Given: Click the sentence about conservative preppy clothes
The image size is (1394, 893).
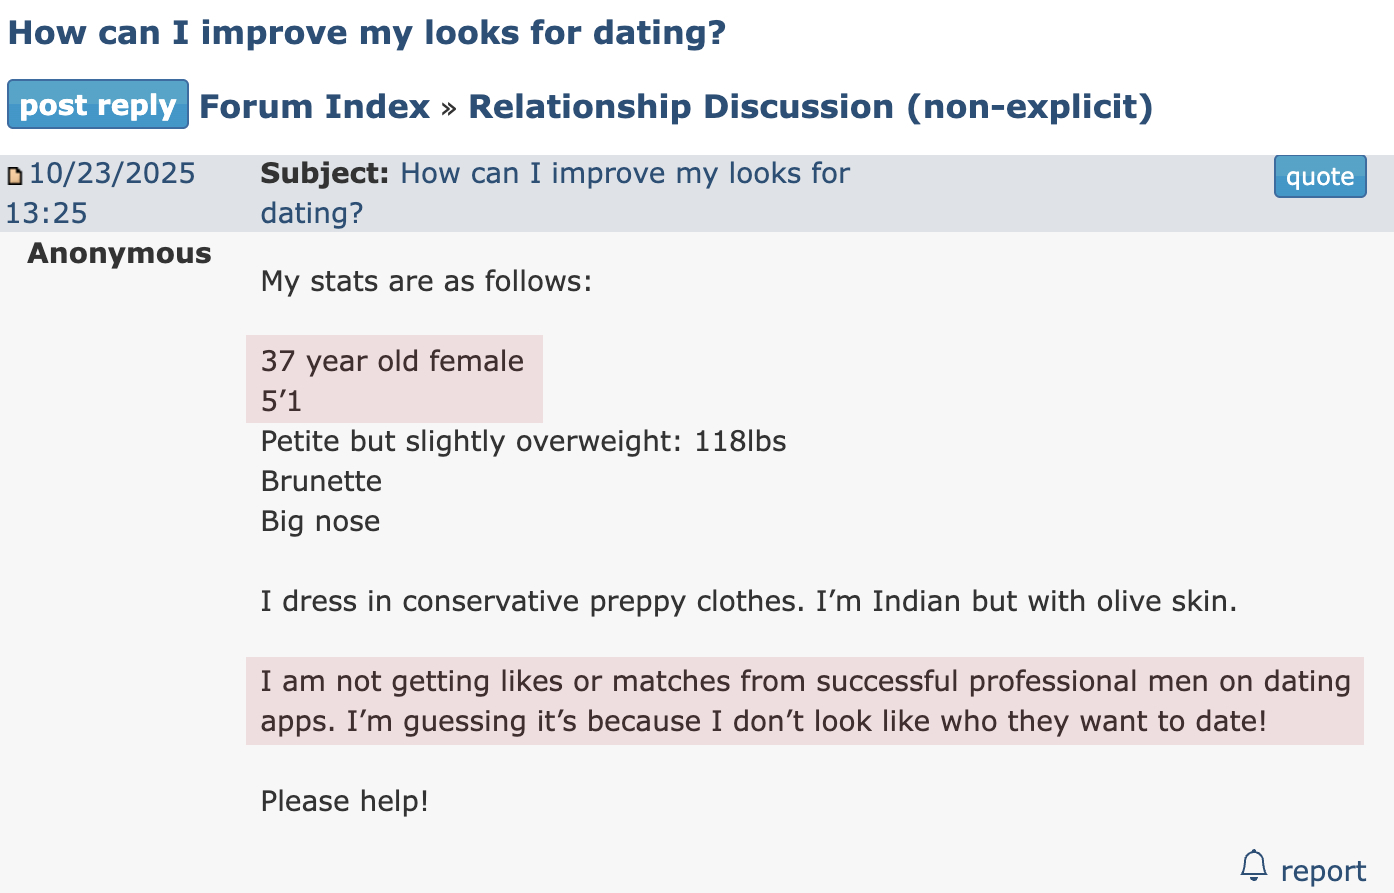Looking at the screenshot, I should click(x=748, y=601).
